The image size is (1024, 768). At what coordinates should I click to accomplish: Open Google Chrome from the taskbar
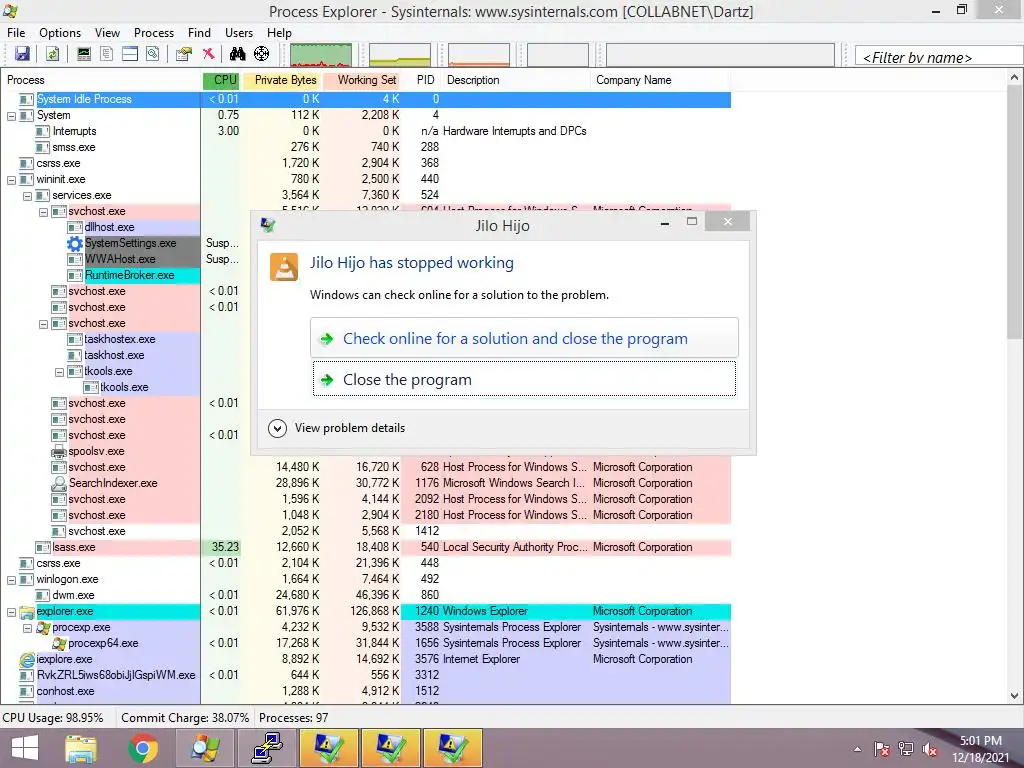click(x=142, y=748)
